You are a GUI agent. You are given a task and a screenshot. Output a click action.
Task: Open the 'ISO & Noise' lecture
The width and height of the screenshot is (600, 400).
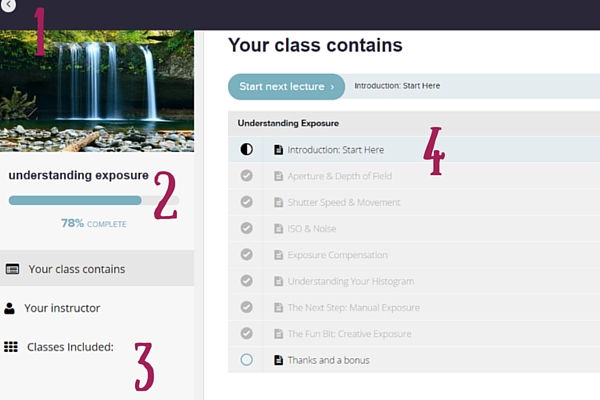[312, 229]
